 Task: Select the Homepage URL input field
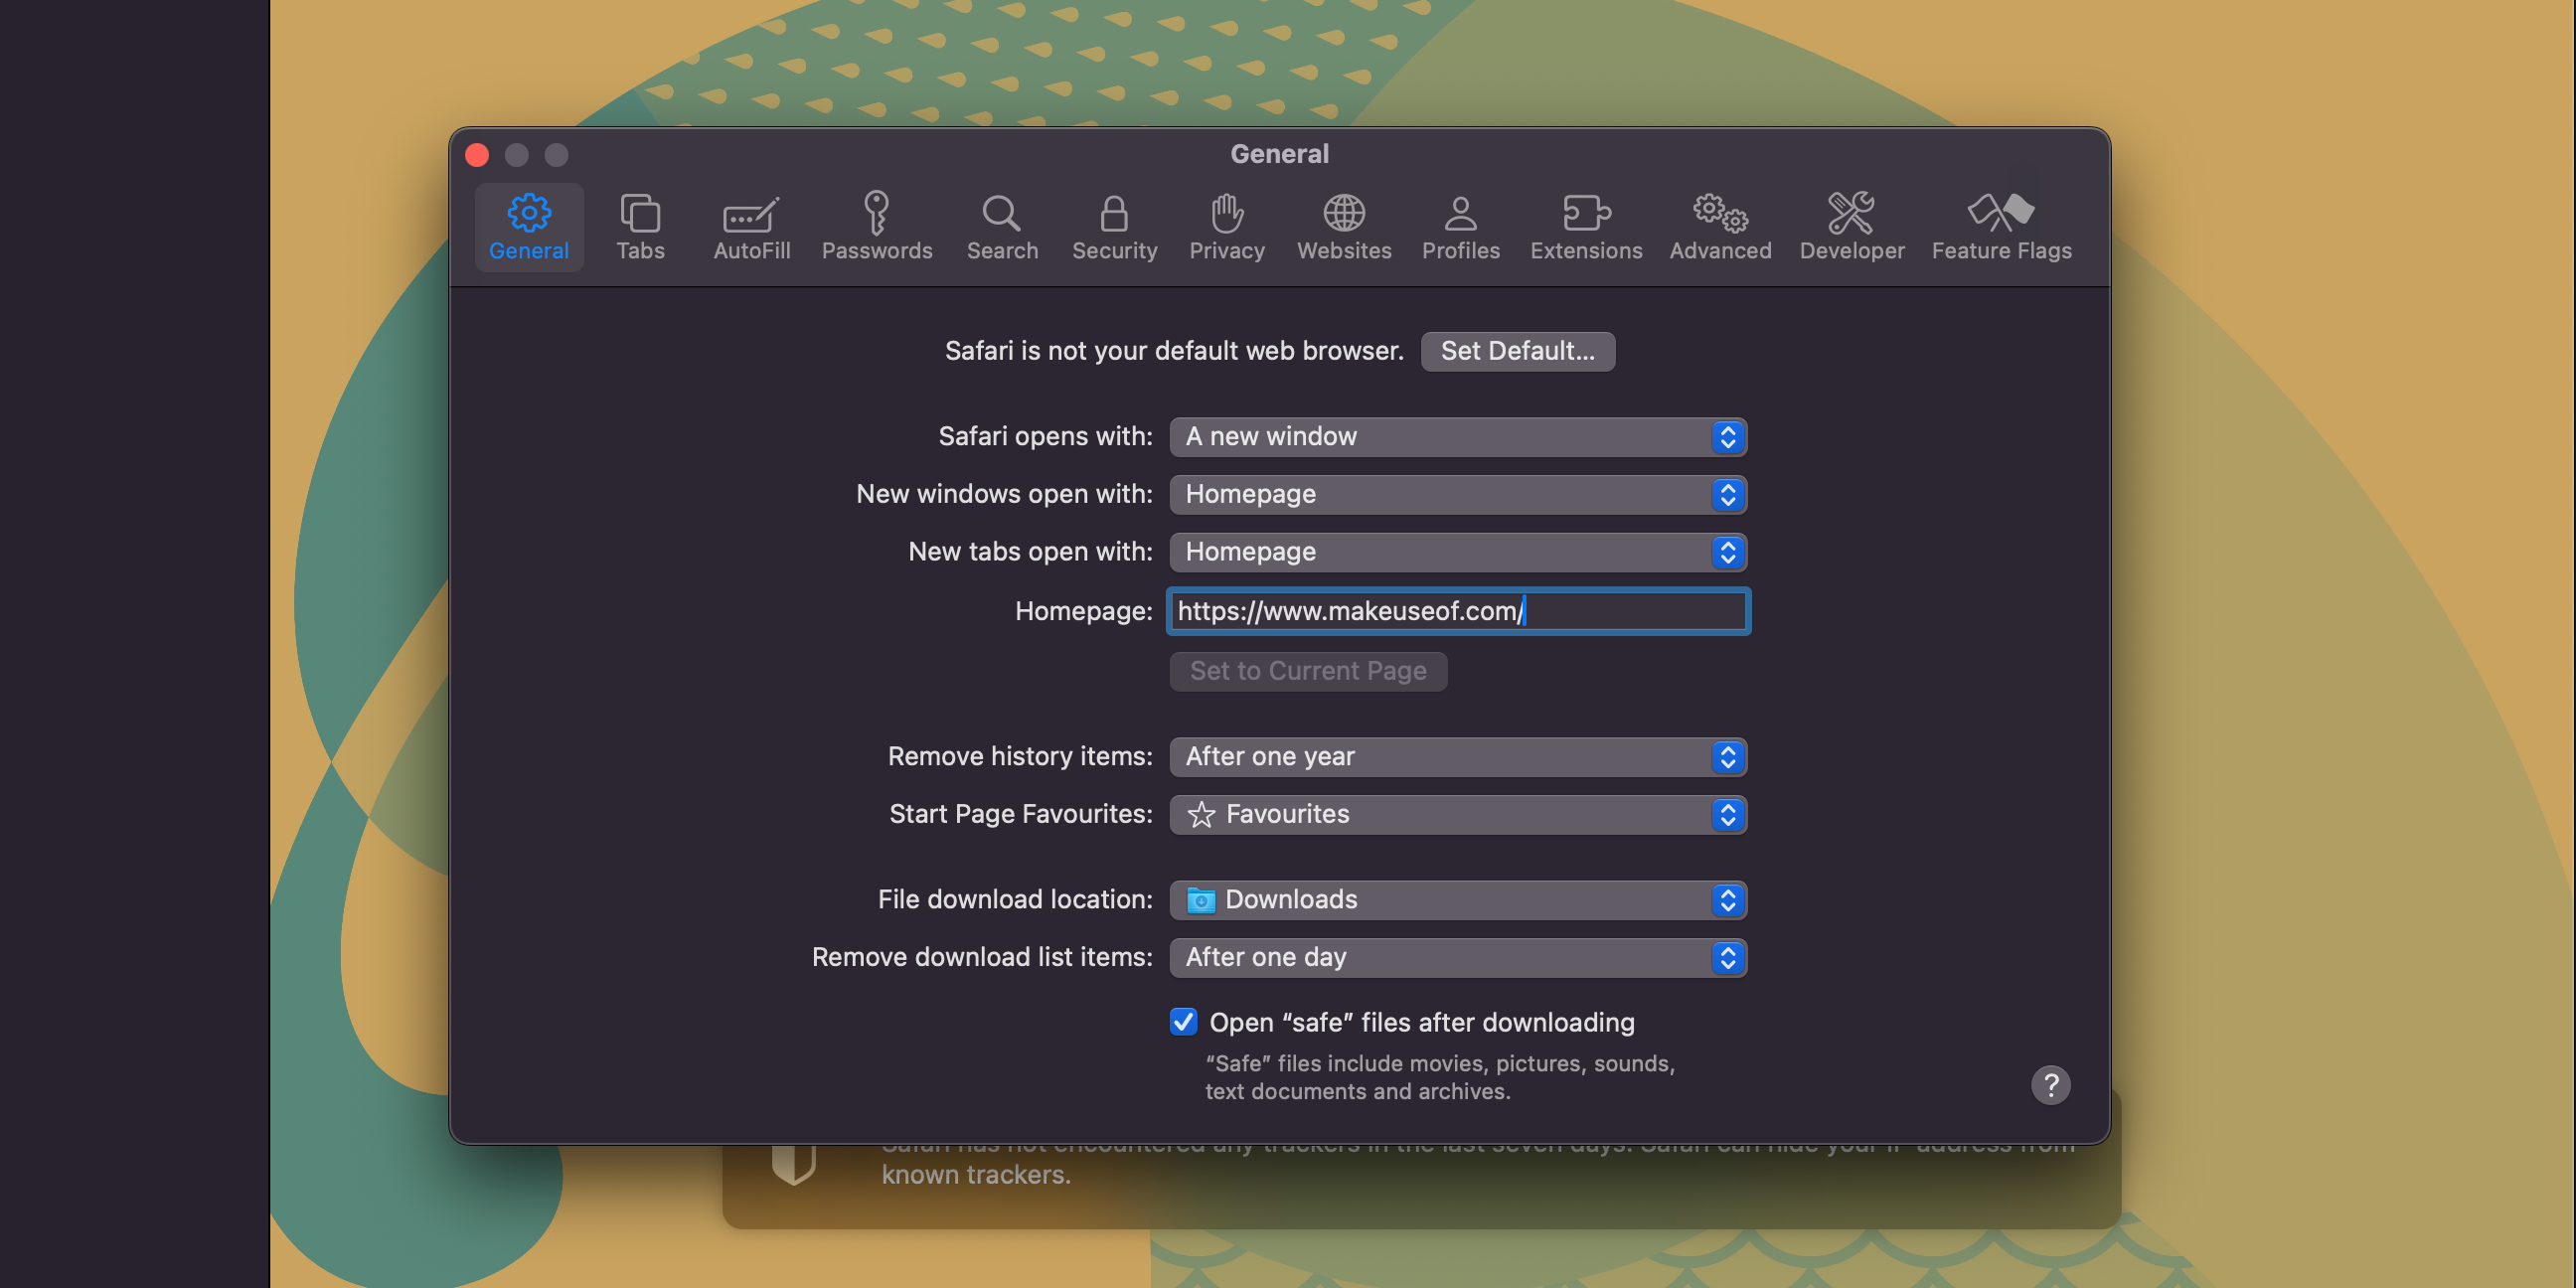click(x=1456, y=609)
